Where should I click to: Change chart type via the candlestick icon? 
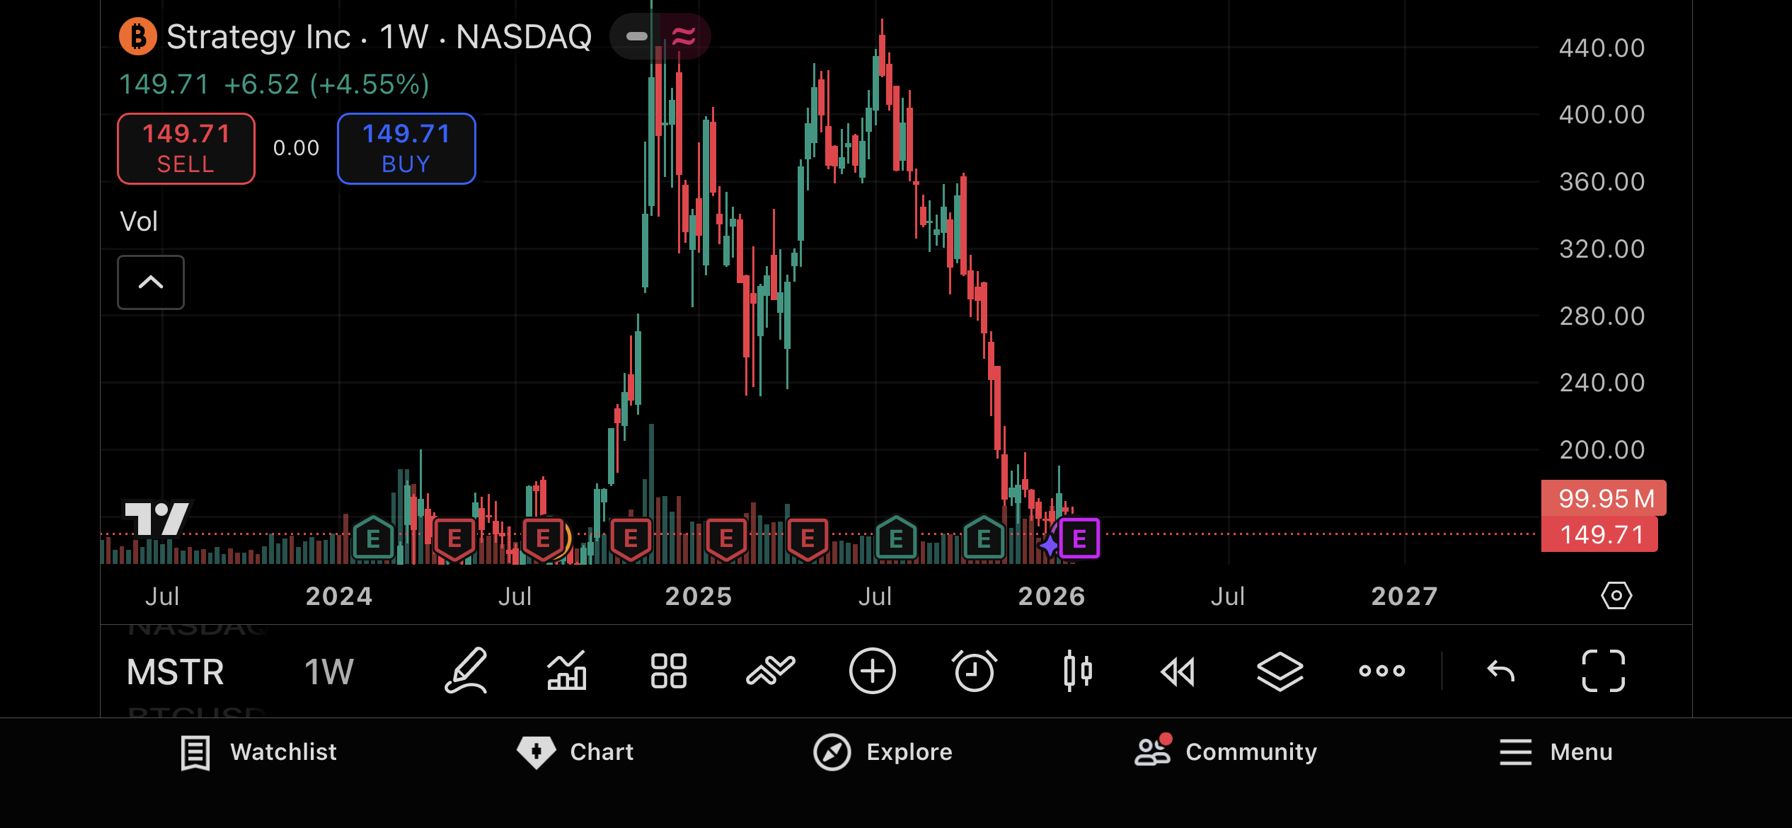[x=1077, y=671]
